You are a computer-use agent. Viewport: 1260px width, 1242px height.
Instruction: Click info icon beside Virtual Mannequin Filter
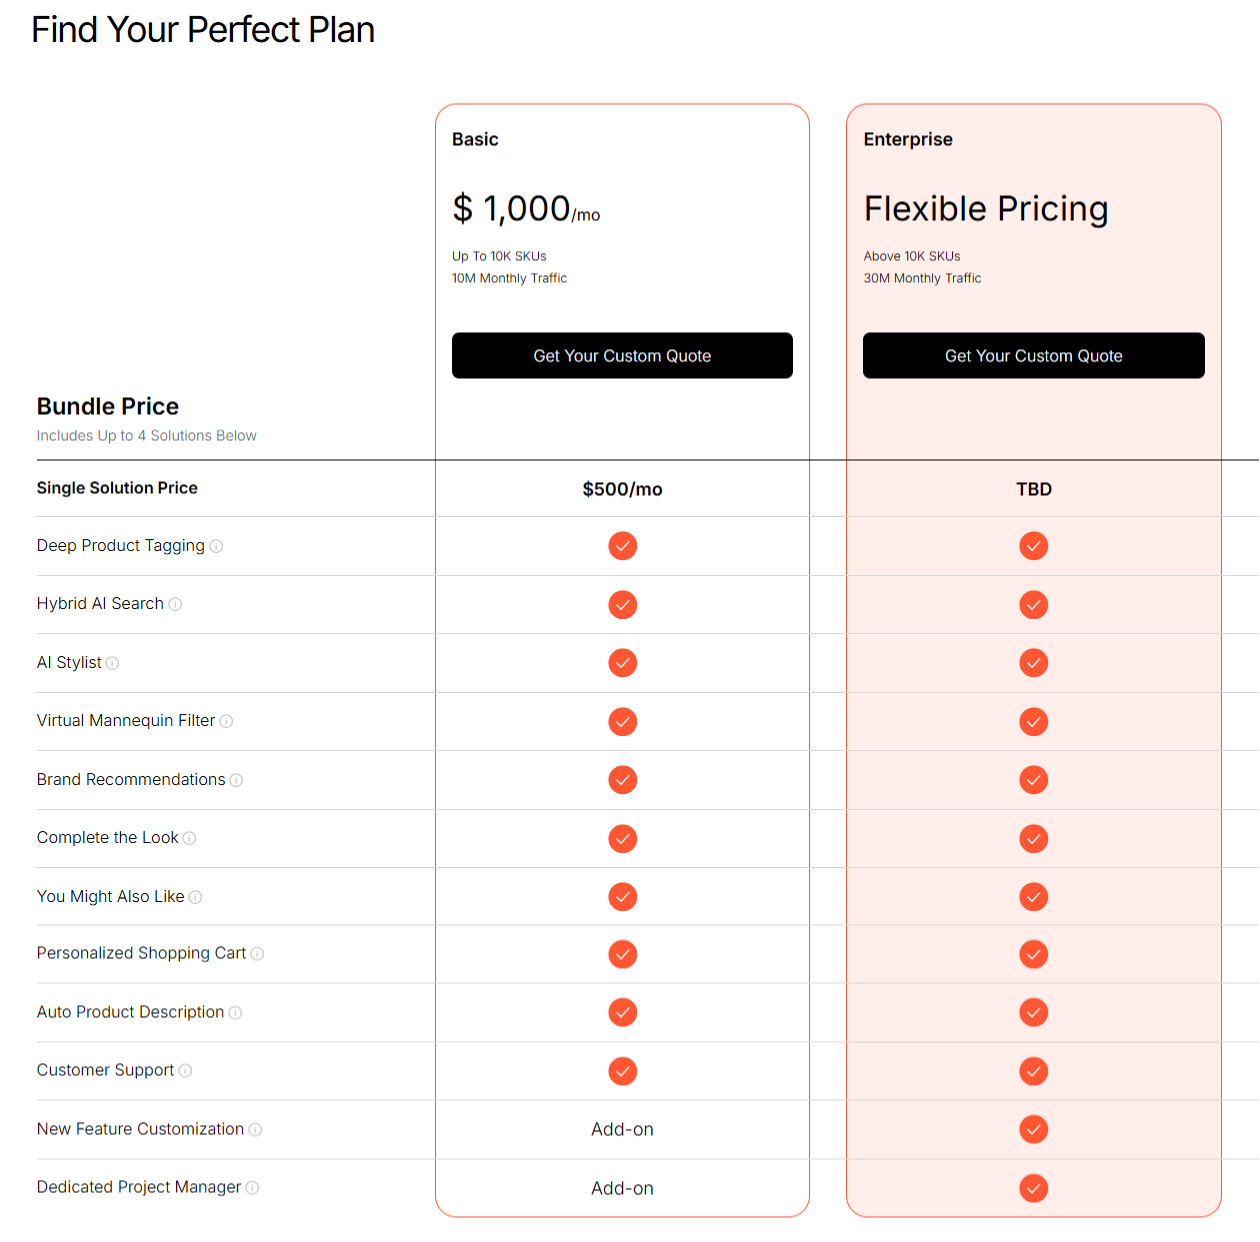point(226,721)
